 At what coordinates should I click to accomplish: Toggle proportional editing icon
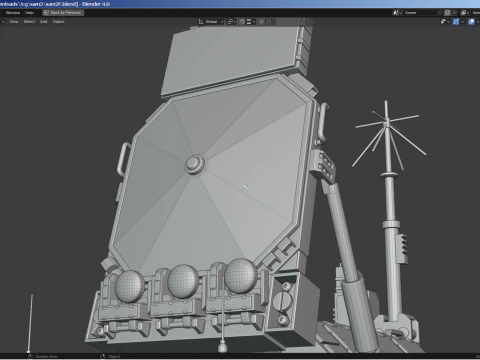pyautogui.click(x=262, y=22)
